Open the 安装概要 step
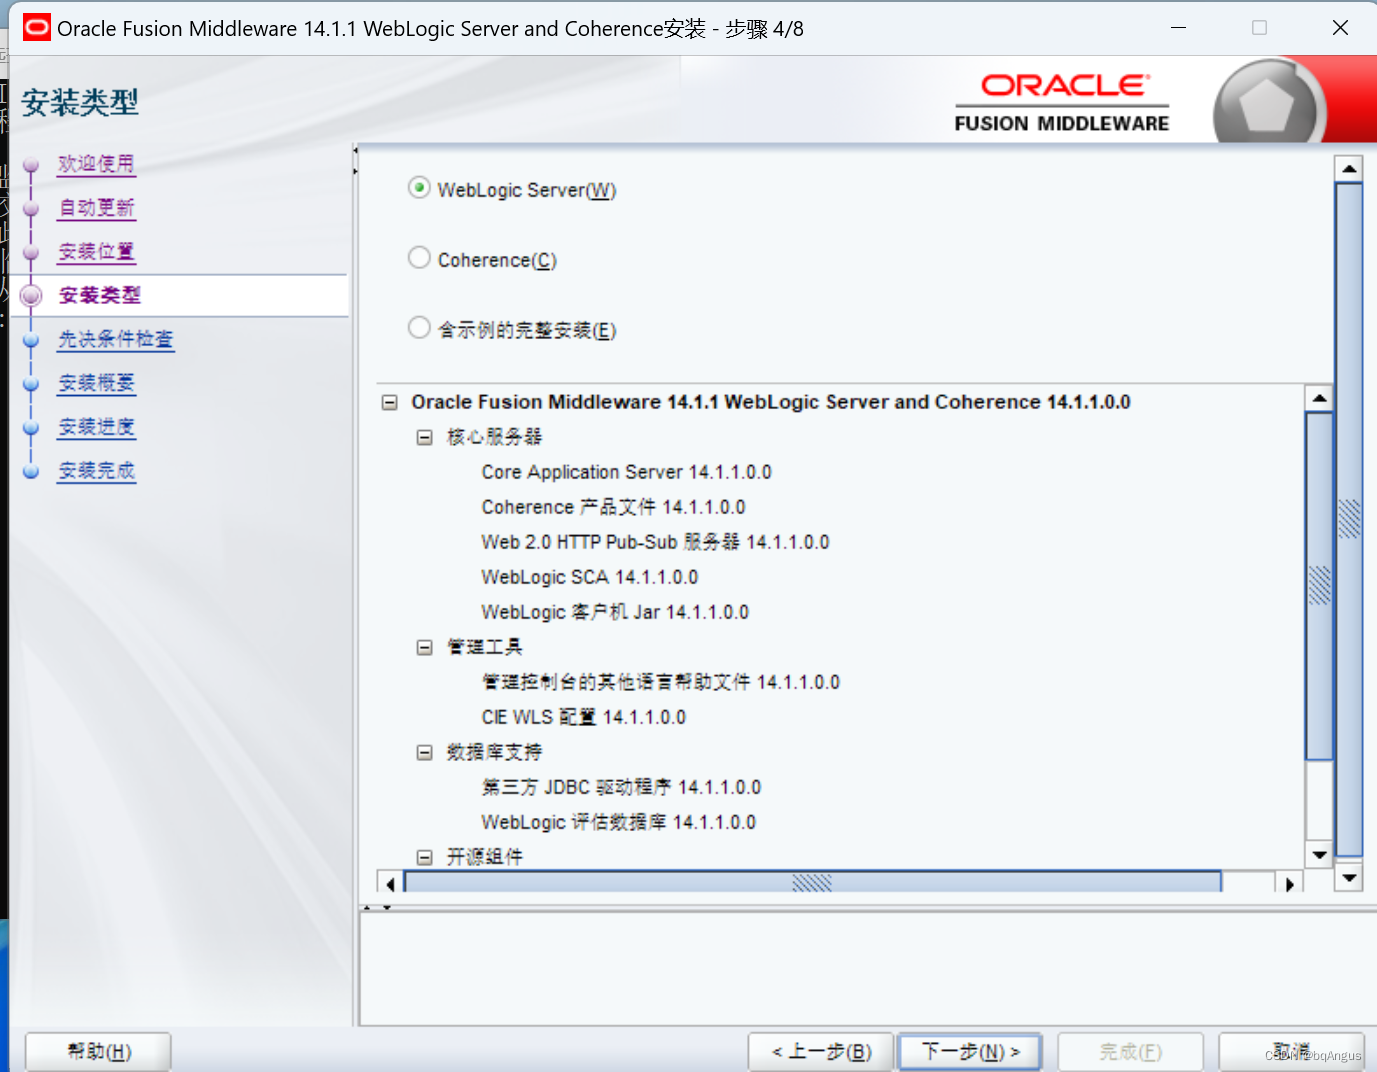 pos(96,383)
